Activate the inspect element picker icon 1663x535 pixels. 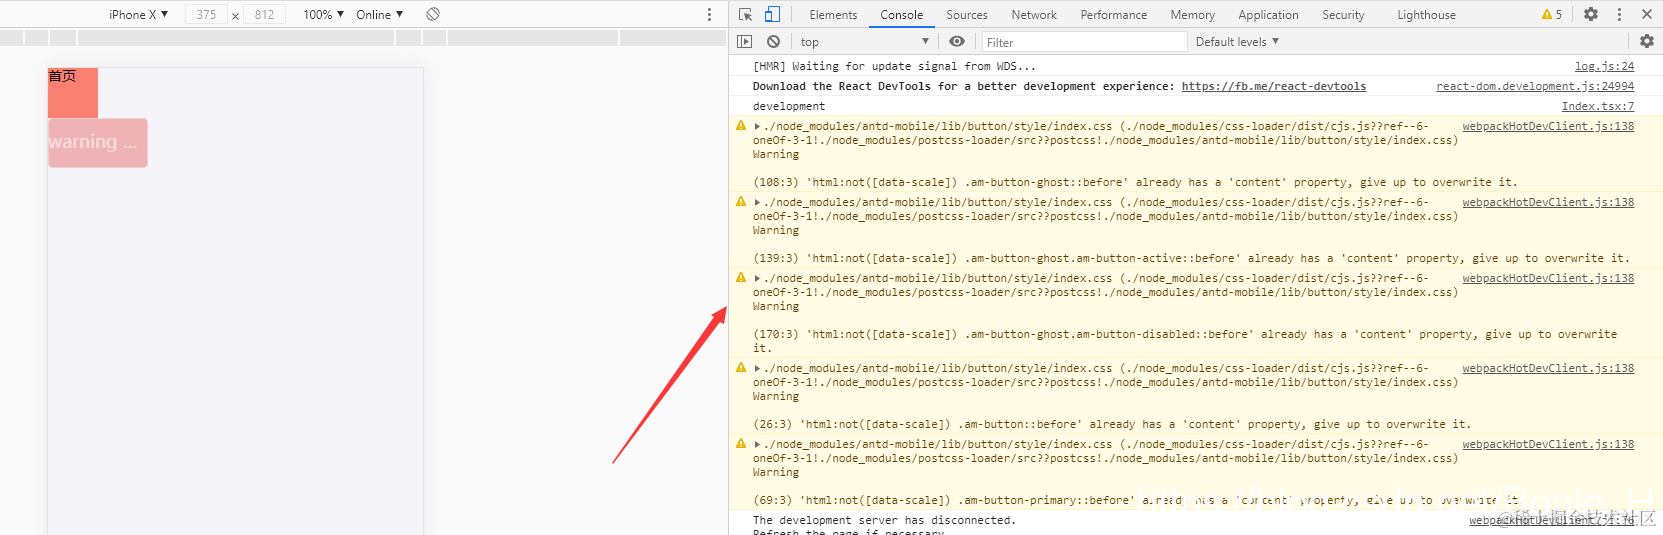point(745,14)
